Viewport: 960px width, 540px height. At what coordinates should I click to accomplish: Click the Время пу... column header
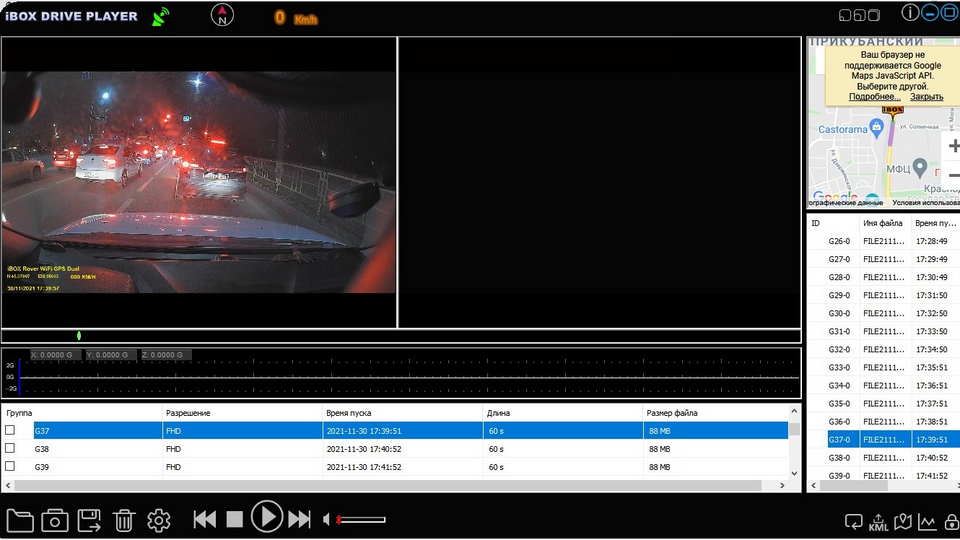(936, 223)
